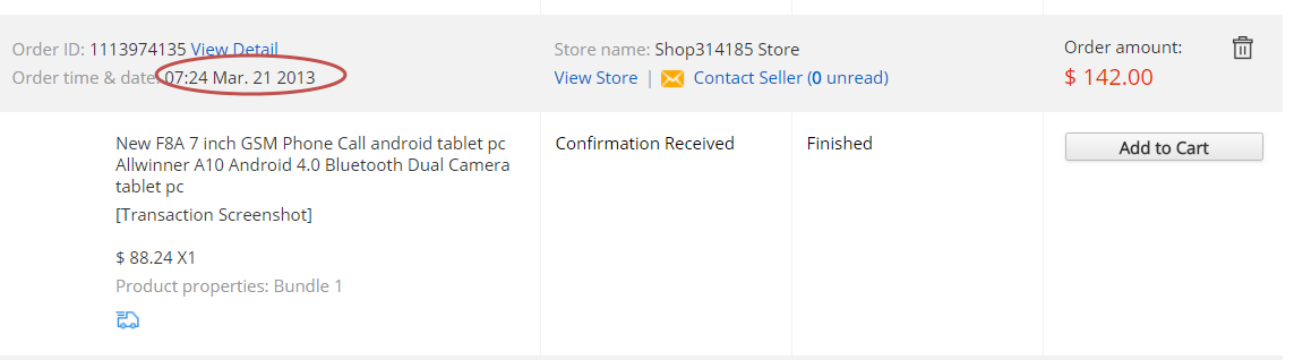Open the New F8A tablet product title
The image size is (1303, 360).
point(313,165)
